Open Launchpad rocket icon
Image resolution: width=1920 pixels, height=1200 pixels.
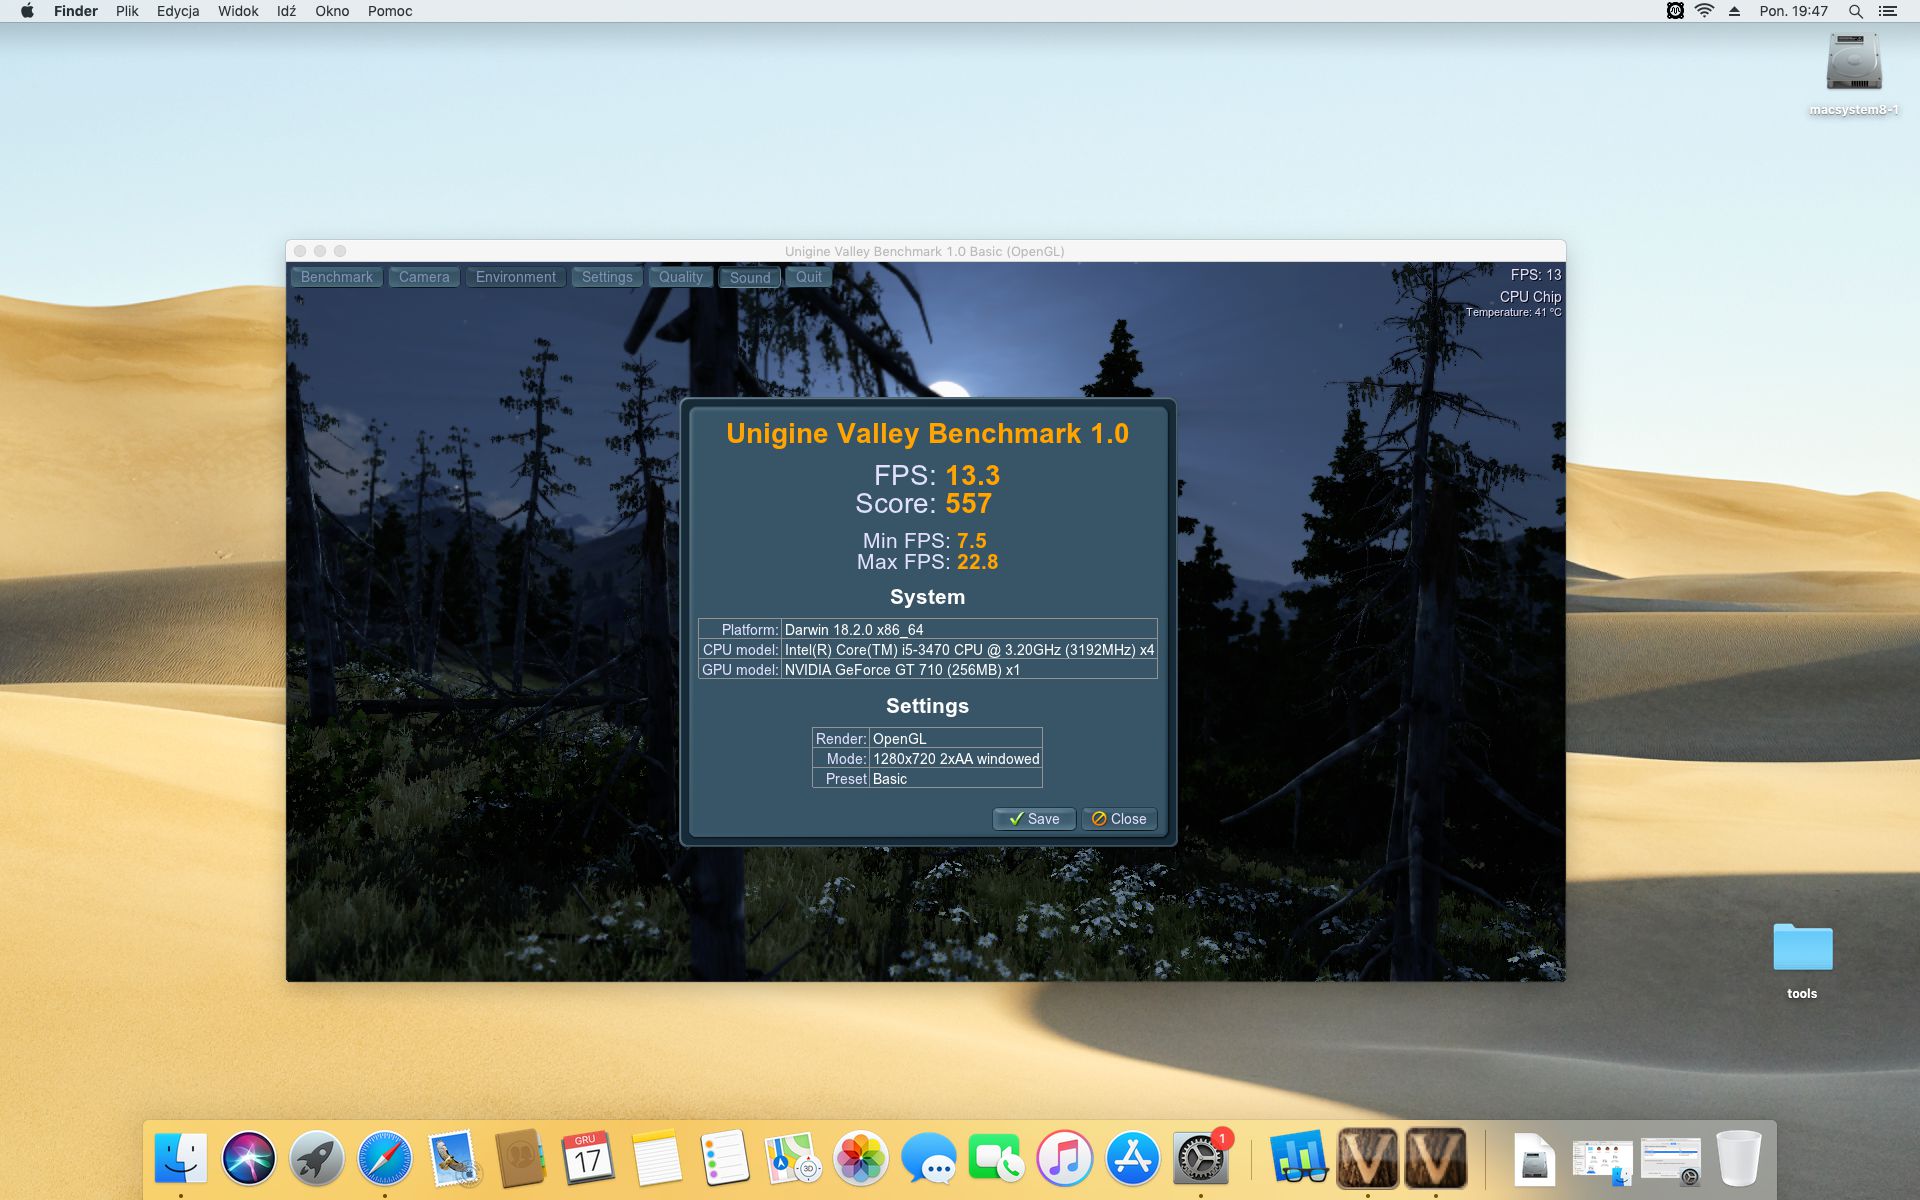pos(316,1159)
